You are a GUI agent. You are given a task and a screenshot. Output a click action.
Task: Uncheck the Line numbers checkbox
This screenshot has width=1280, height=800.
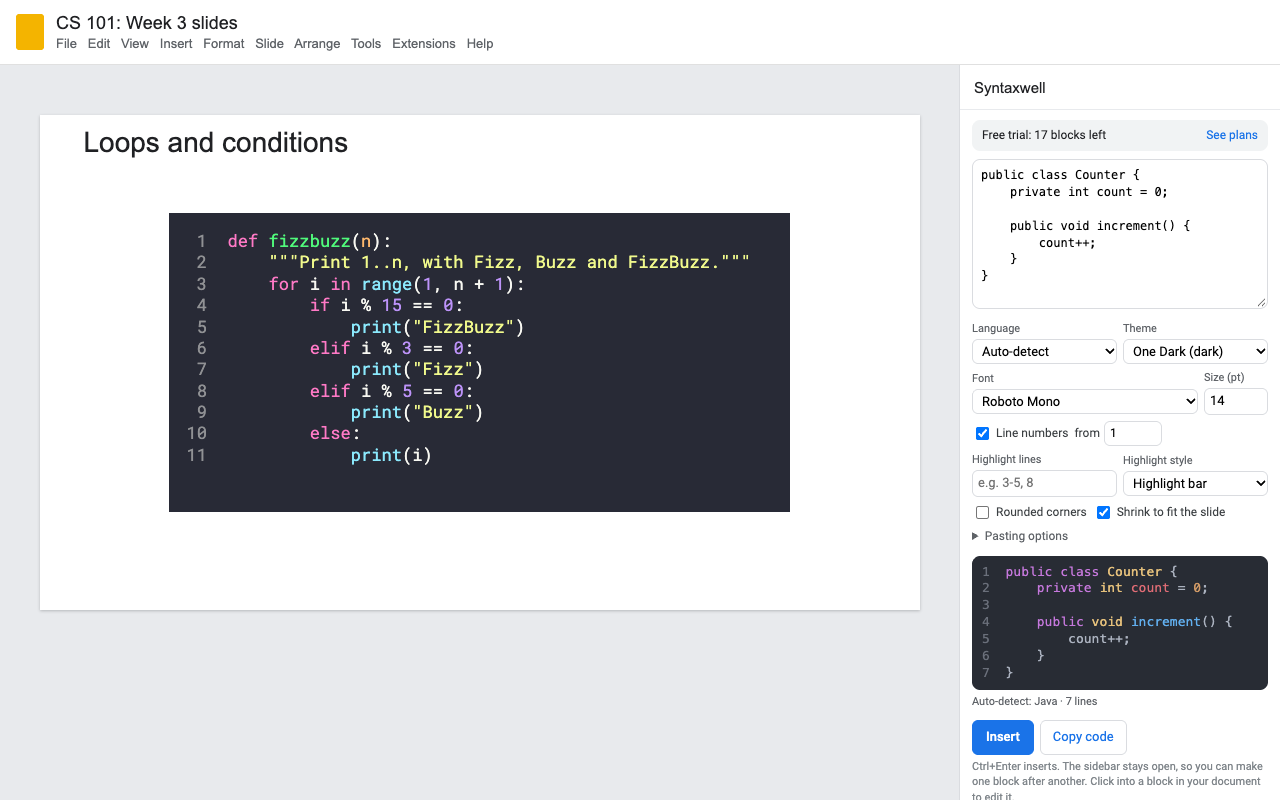click(983, 433)
